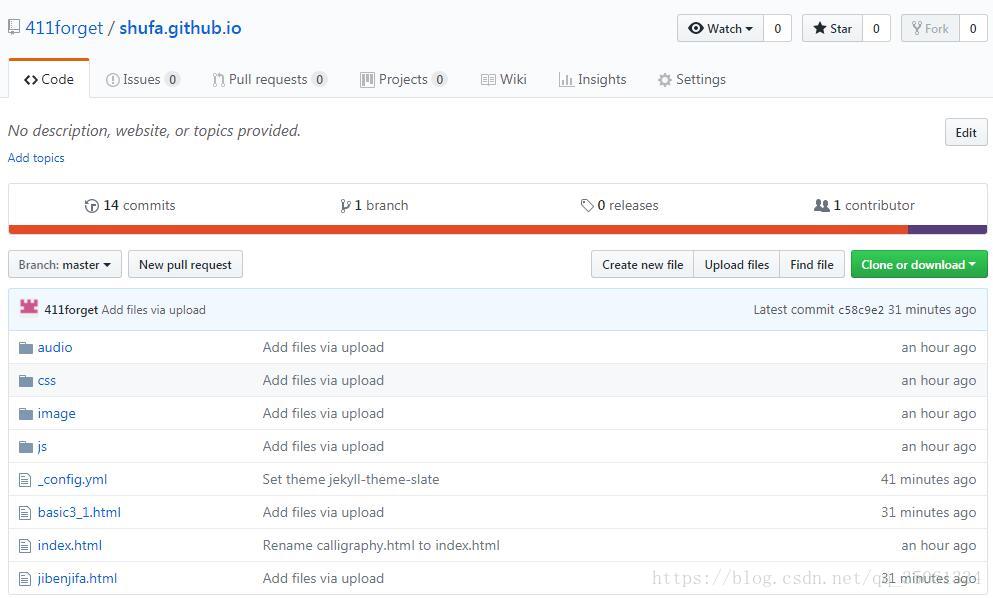Click the exclamation icon on Issues tab

[x=113, y=80]
